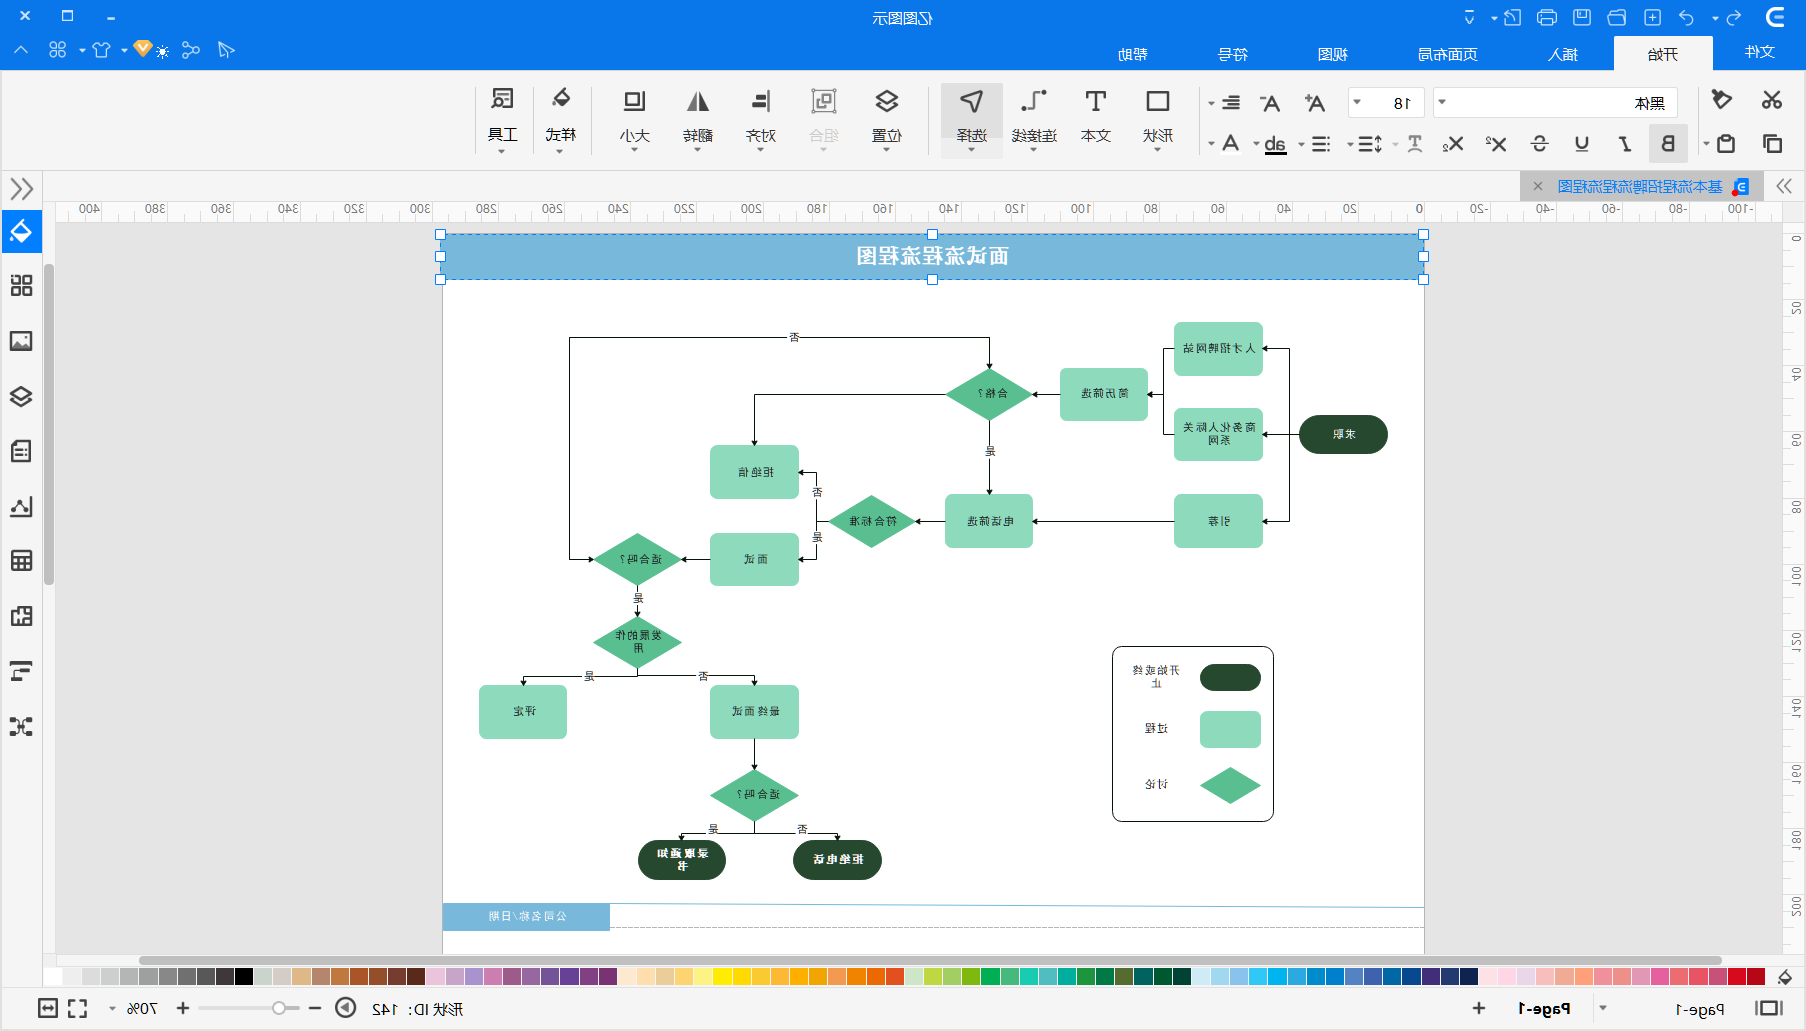Decrease font size with the smaller A icon

[1270, 103]
